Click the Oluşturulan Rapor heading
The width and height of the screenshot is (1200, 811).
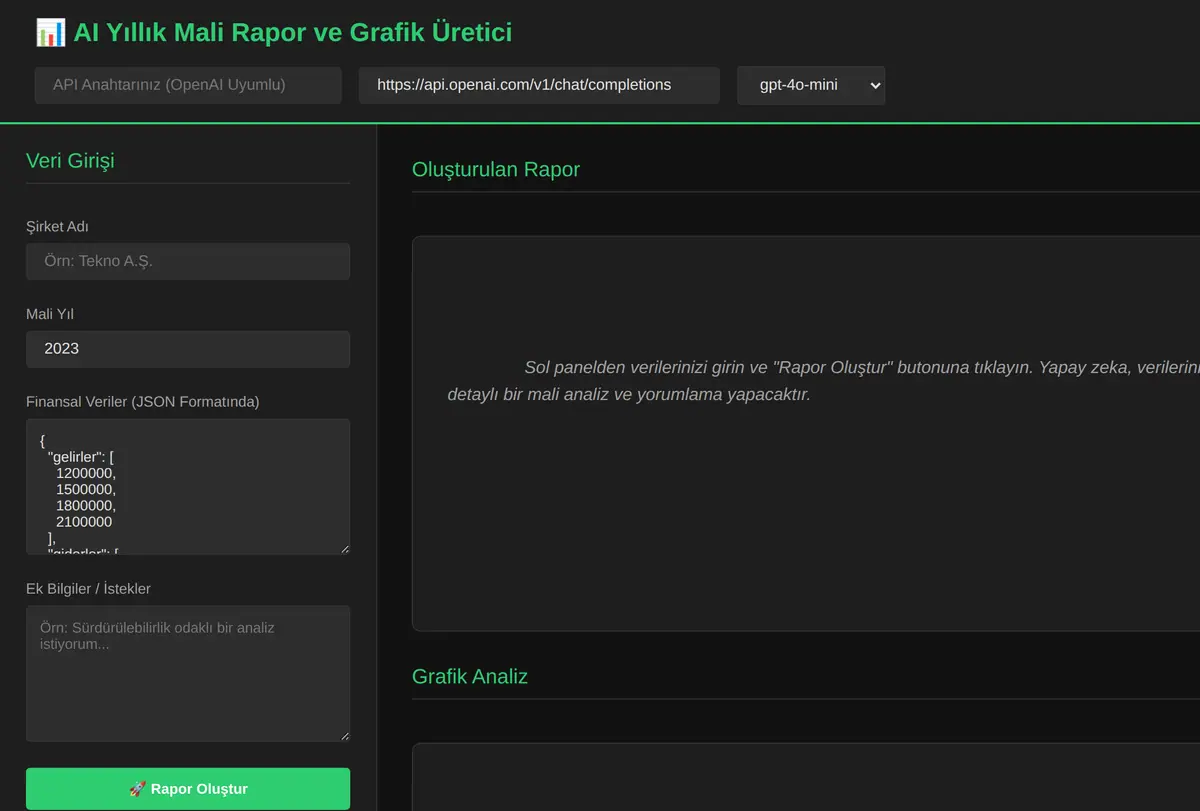tap(496, 169)
